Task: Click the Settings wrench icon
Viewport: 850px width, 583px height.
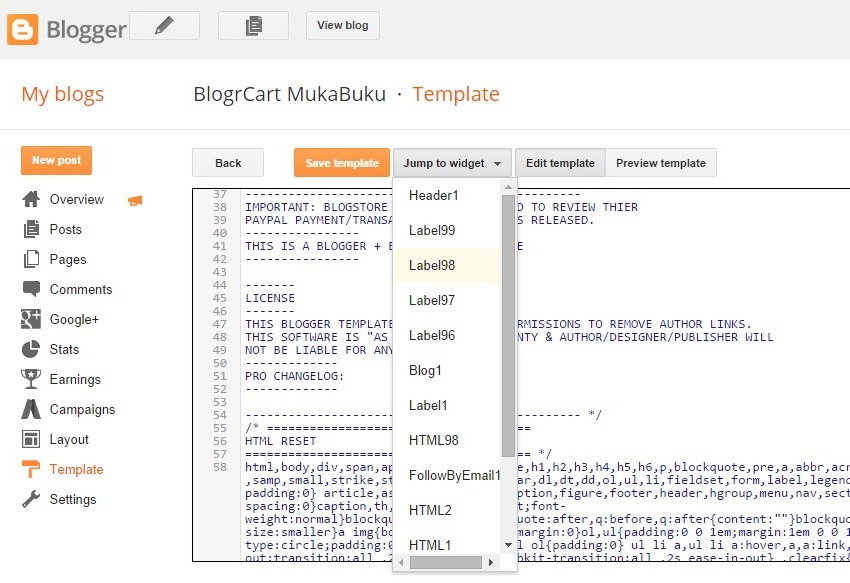Action: (x=31, y=499)
